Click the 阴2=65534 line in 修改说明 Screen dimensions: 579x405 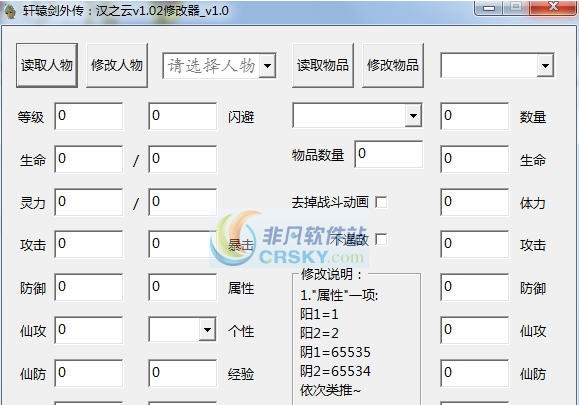click(x=335, y=371)
